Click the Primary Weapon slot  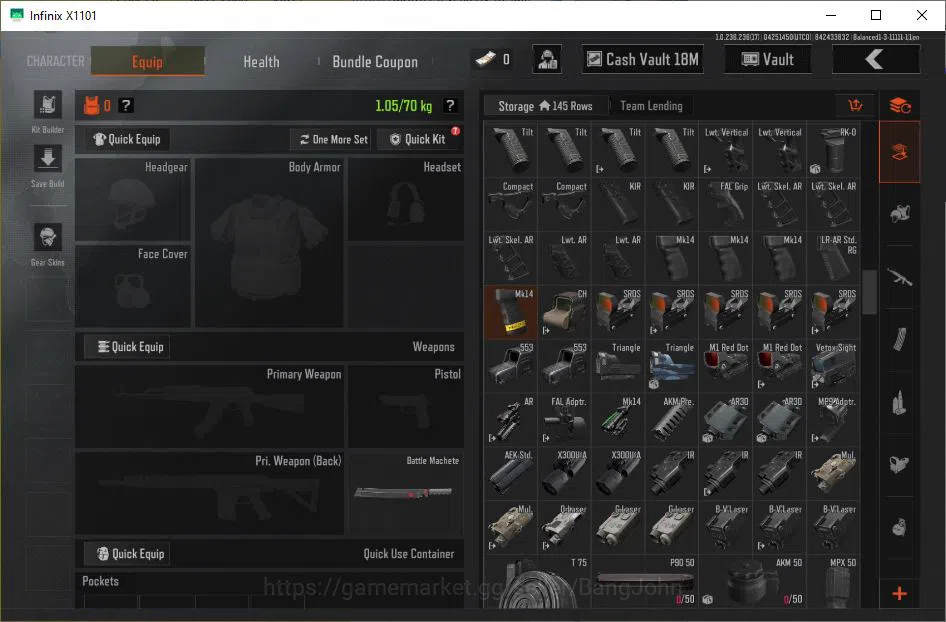pyautogui.click(x=209, y=407)
